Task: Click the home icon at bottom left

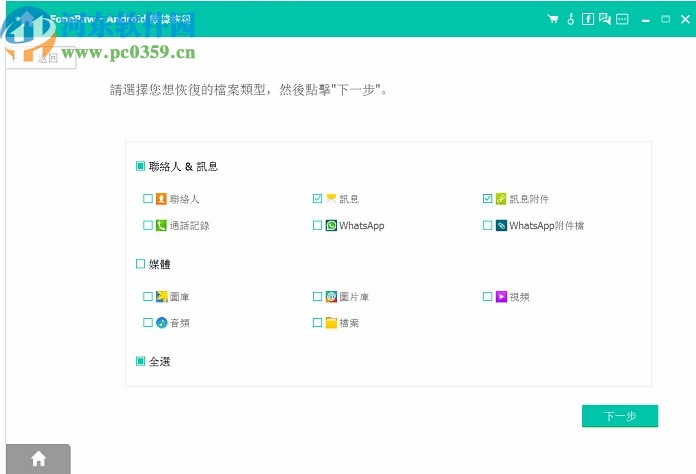Action: pos(39,458)
